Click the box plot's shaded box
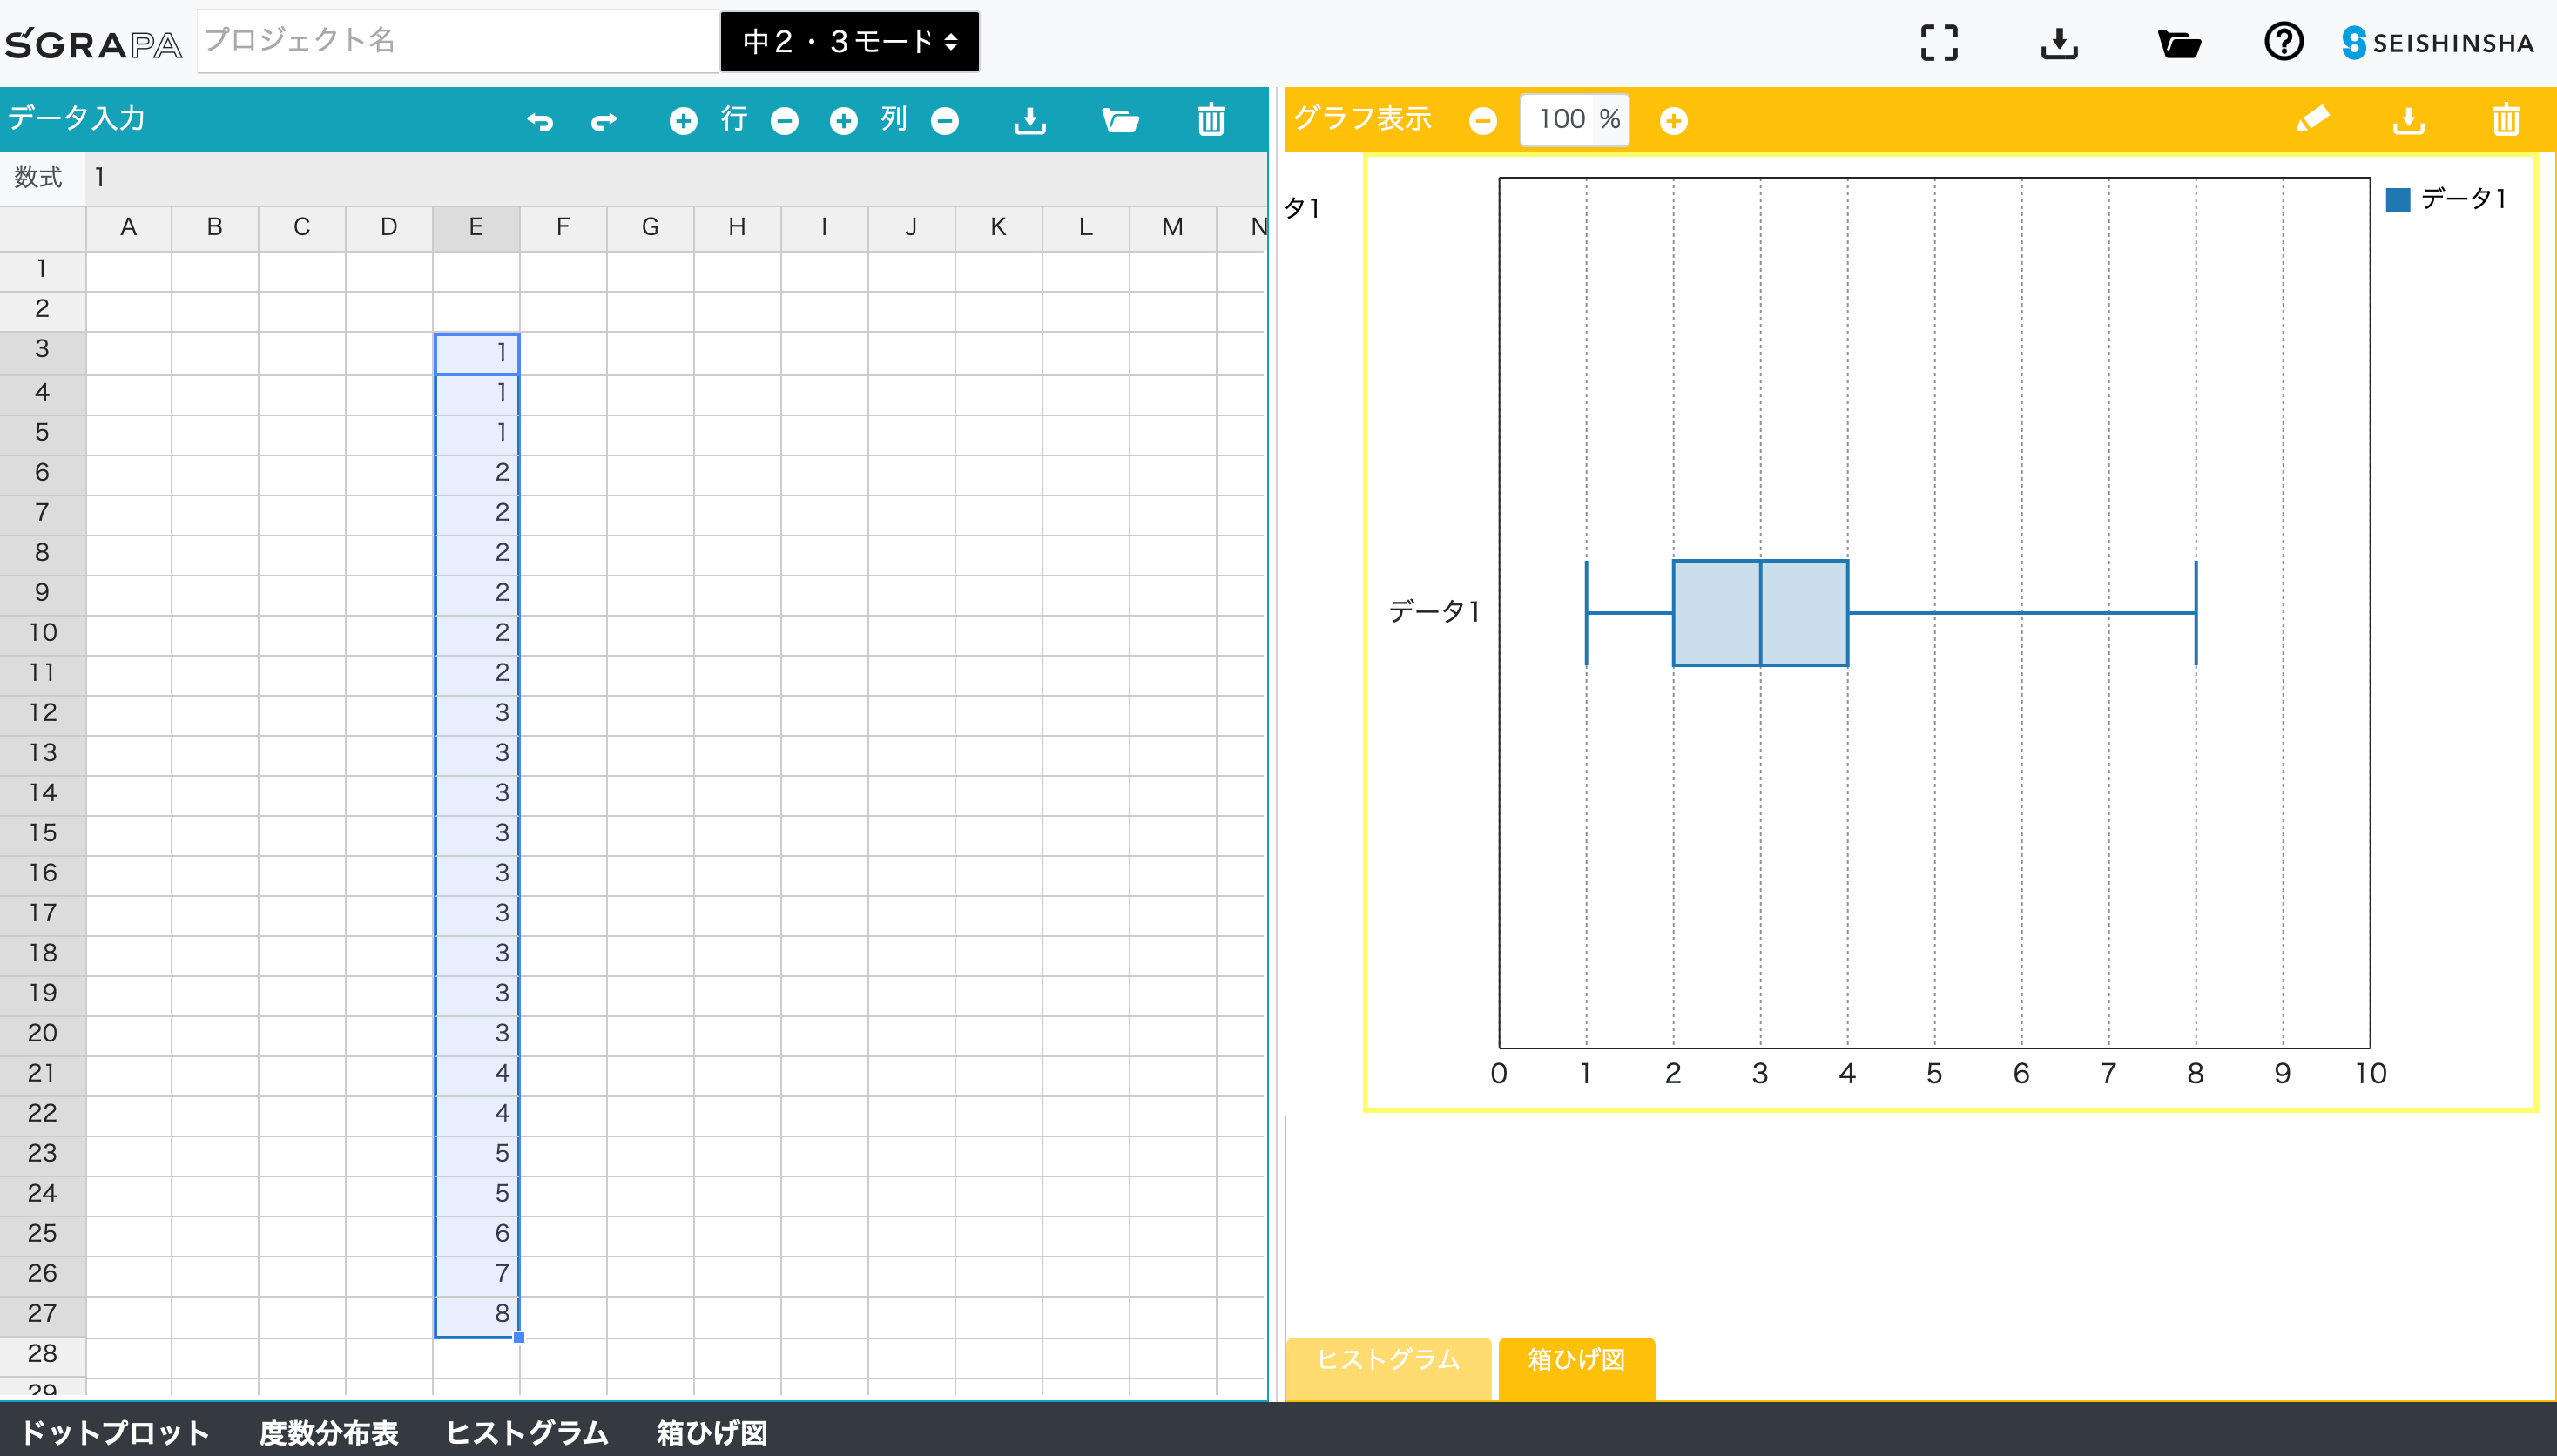The image size is (2557, 1456). tap(1760, 613)
